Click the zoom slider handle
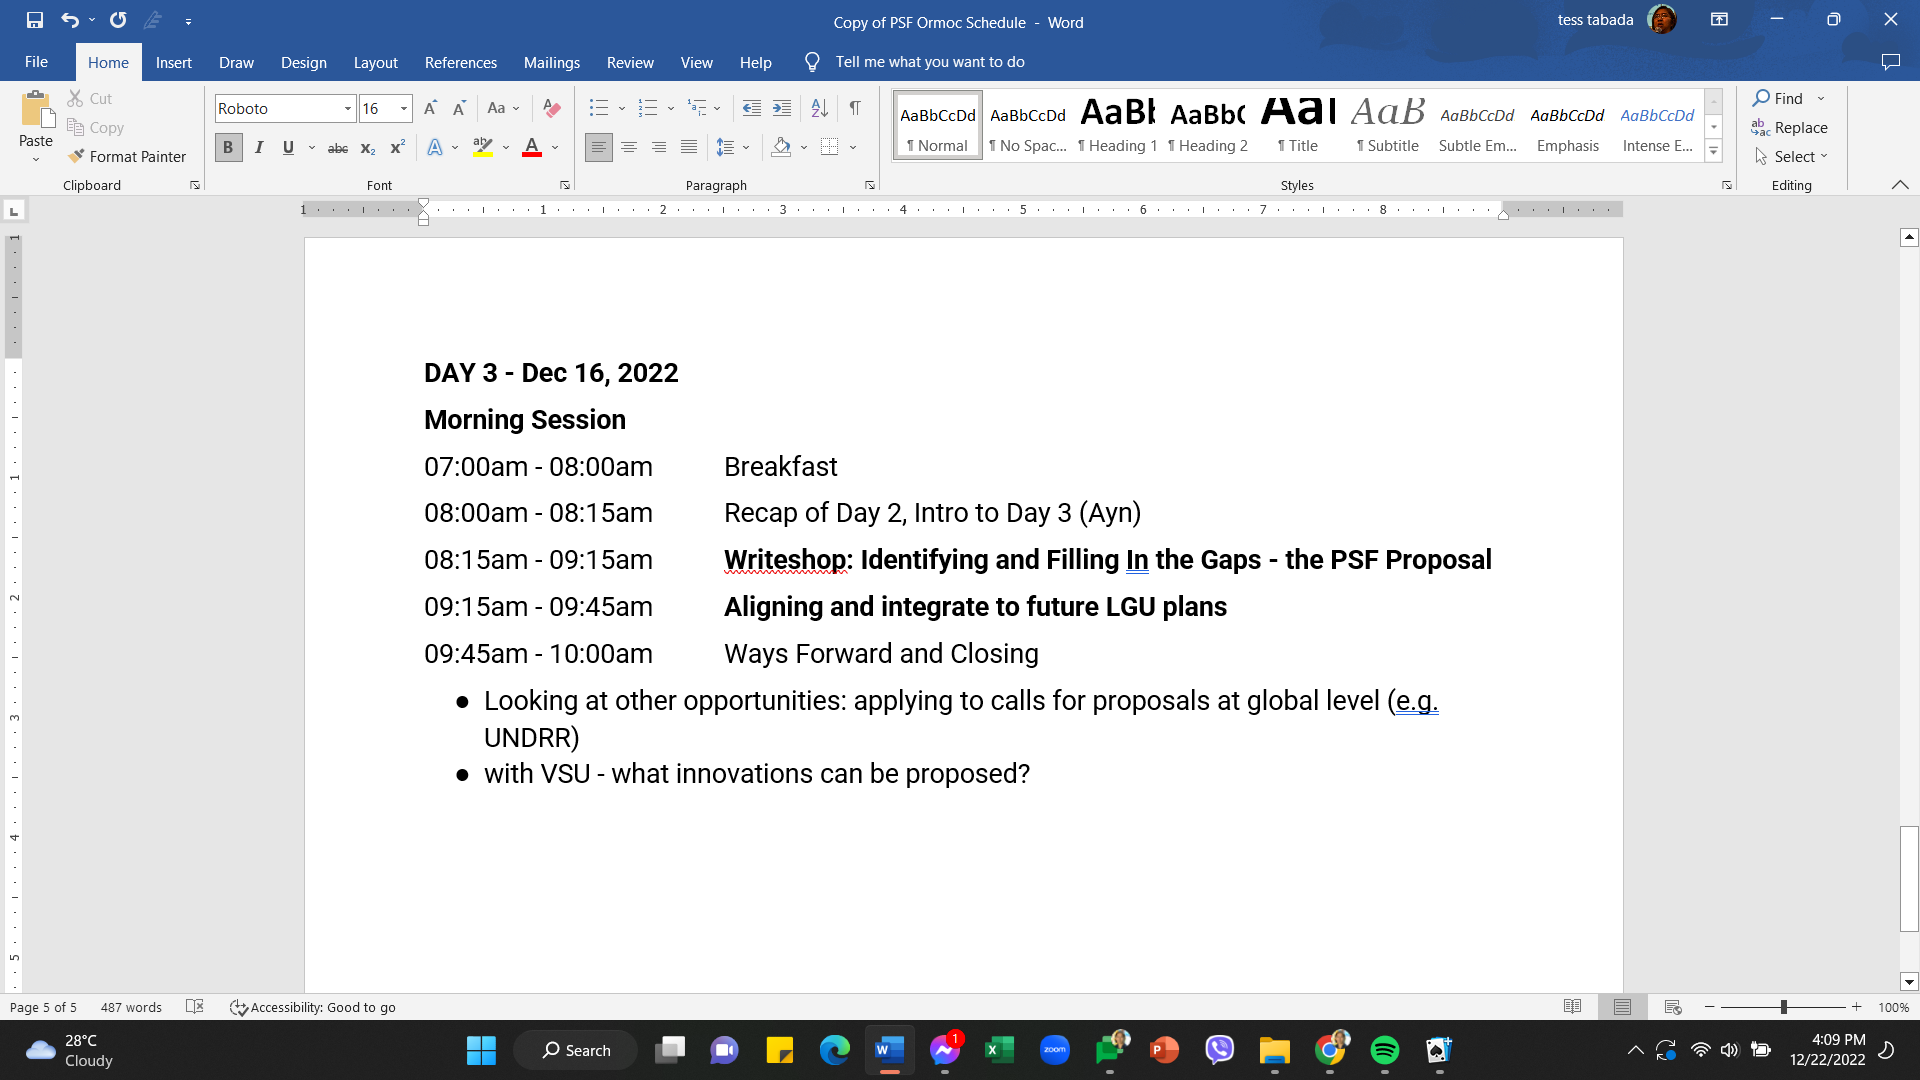The height and width of the screenshot is (1080, 1920). 1783,1007
